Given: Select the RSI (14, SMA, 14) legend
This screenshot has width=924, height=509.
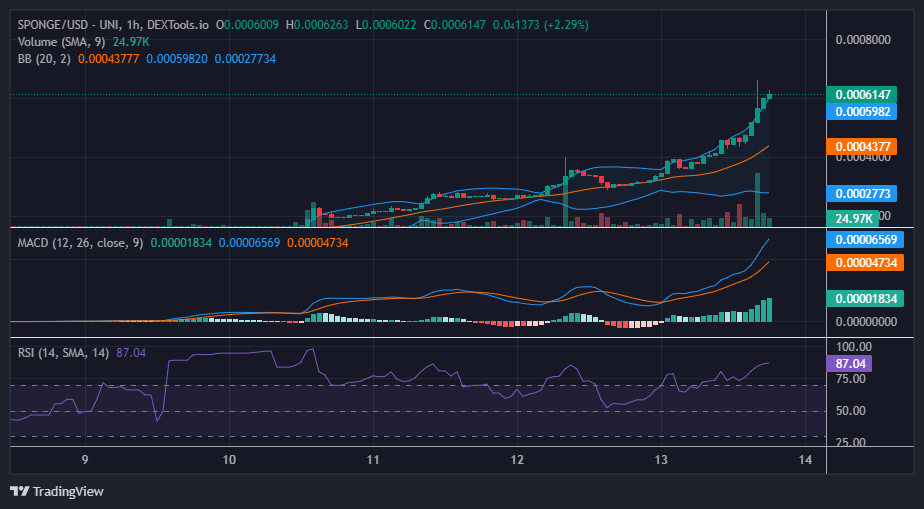Looking at the screenshot, I should pos(63,353).
